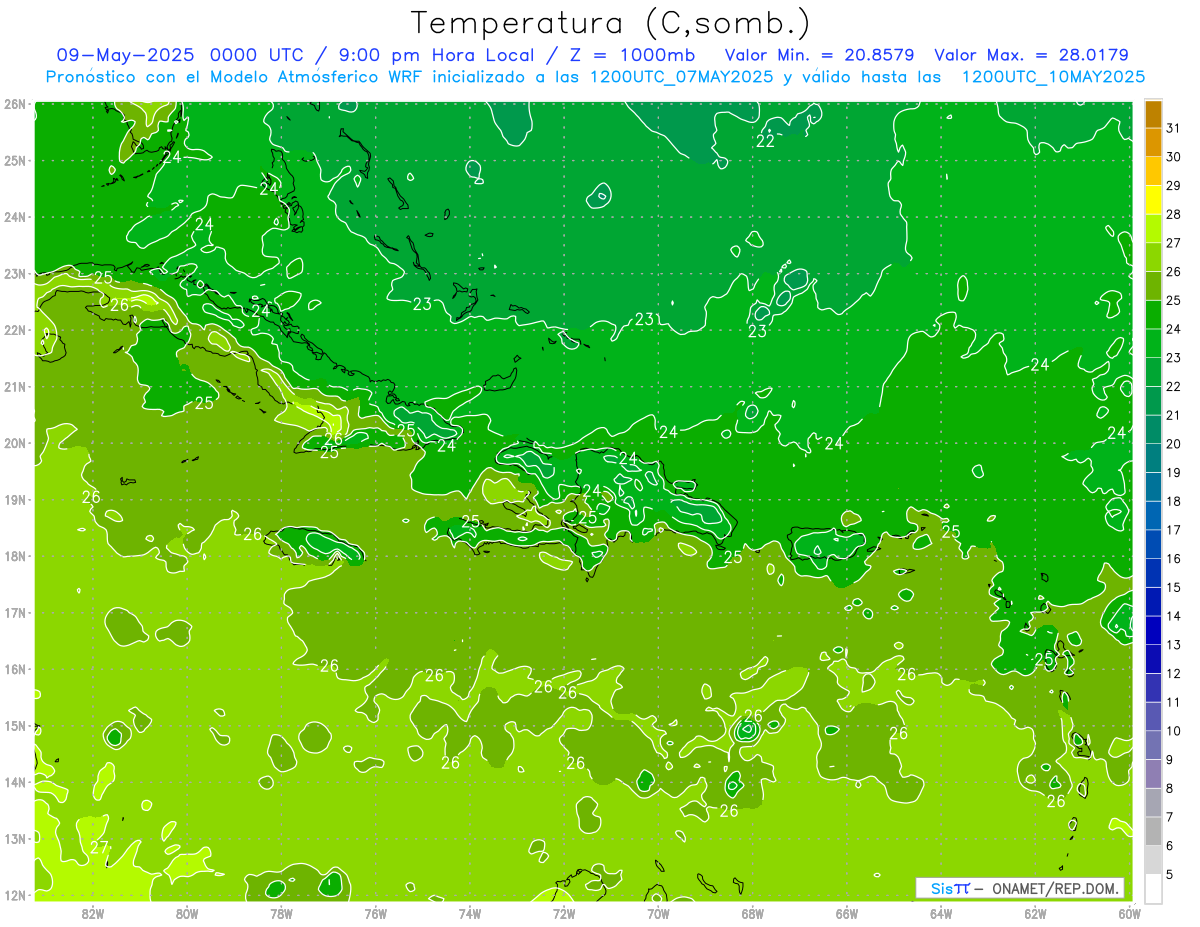Click the legend scale value '10'
This screenshot has height=927, width=1200.
pyautogui.click(x=1173, y=731)
